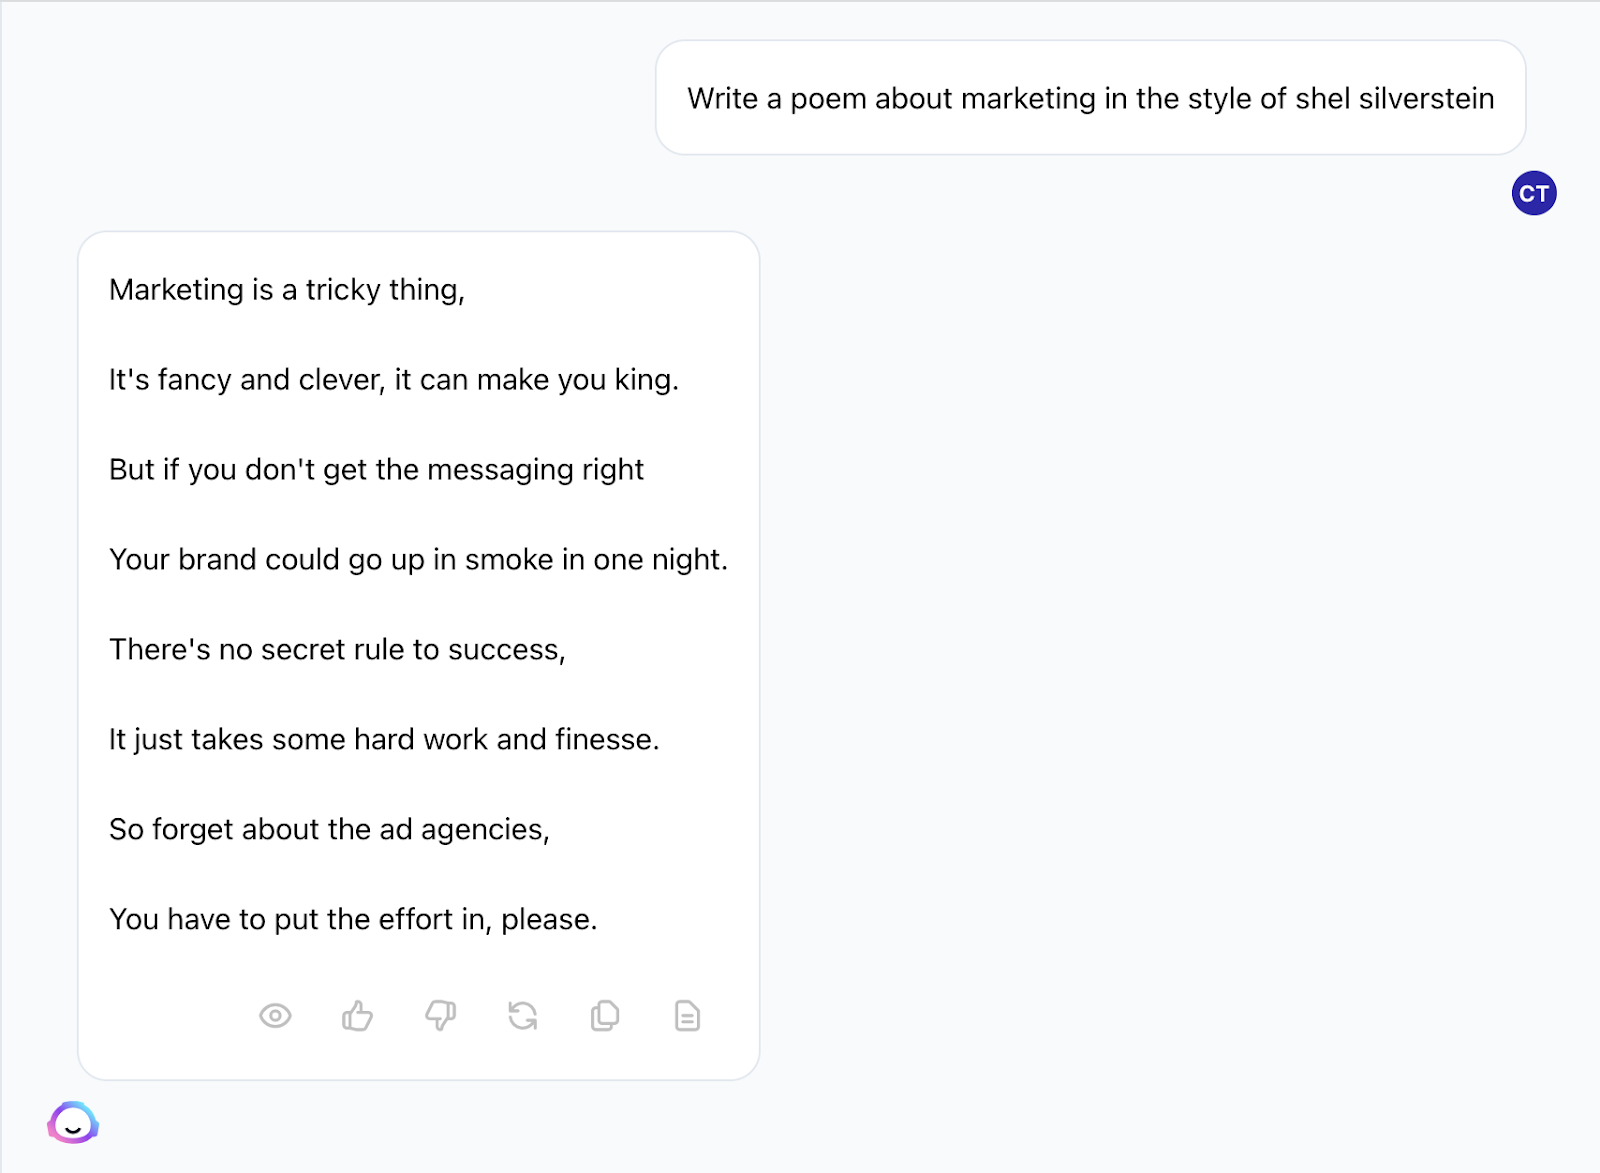Click the line "Your brand could go up in smoke"
Image resolution: width=1600 pixels, height=1173 pixels.
point(418,560)
